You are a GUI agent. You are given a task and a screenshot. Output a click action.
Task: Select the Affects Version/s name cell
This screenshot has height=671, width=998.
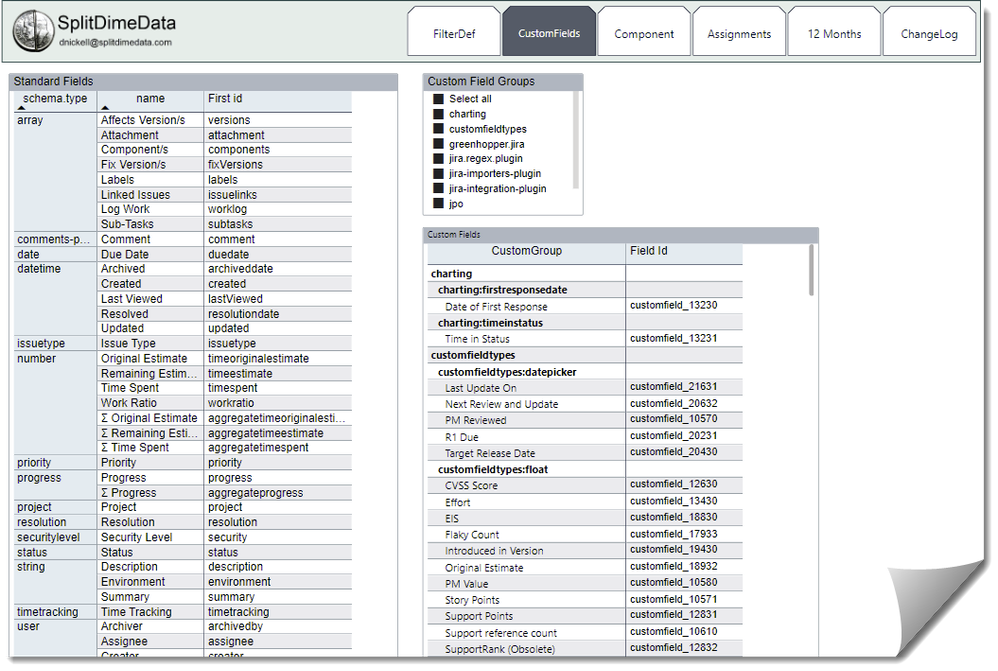150,120
